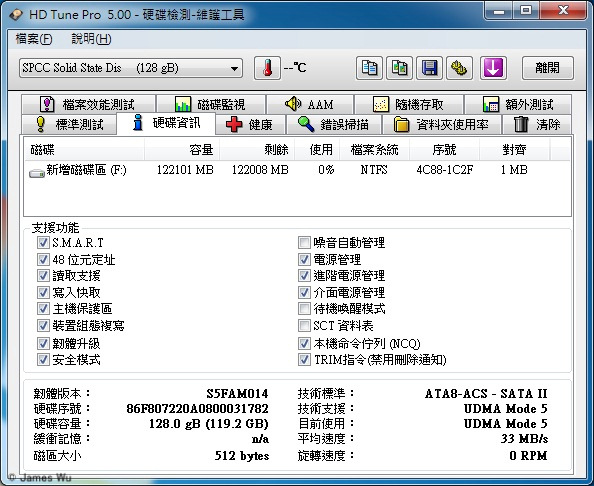Open options with the tools icon
Image resolution: width=594 pixels, height=486 pixels.
click(459, 68)
